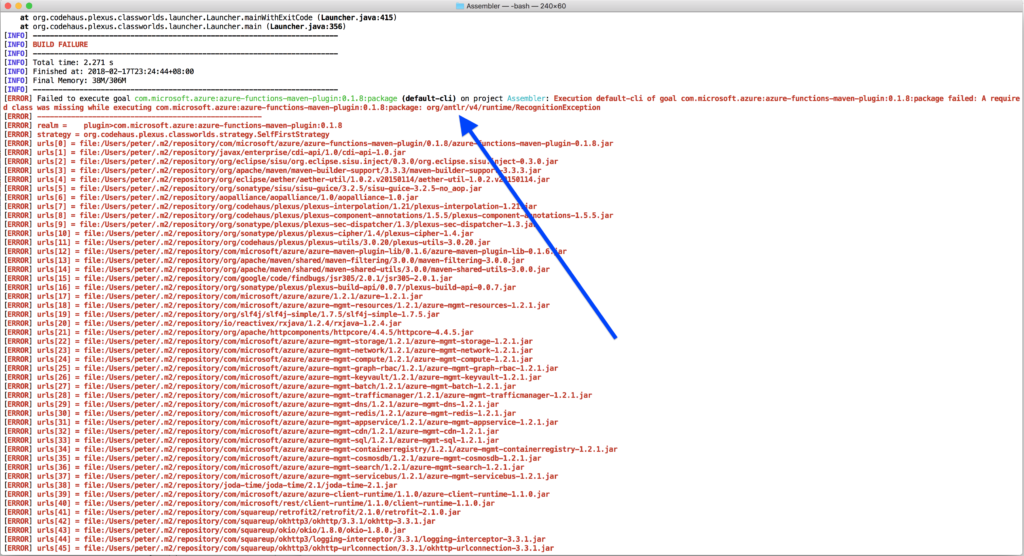Viewport: 1024px width, 556px height.
Task: Click the urls[41] retrofit-2.1.0.jar line
Action: tap(232, 512)
